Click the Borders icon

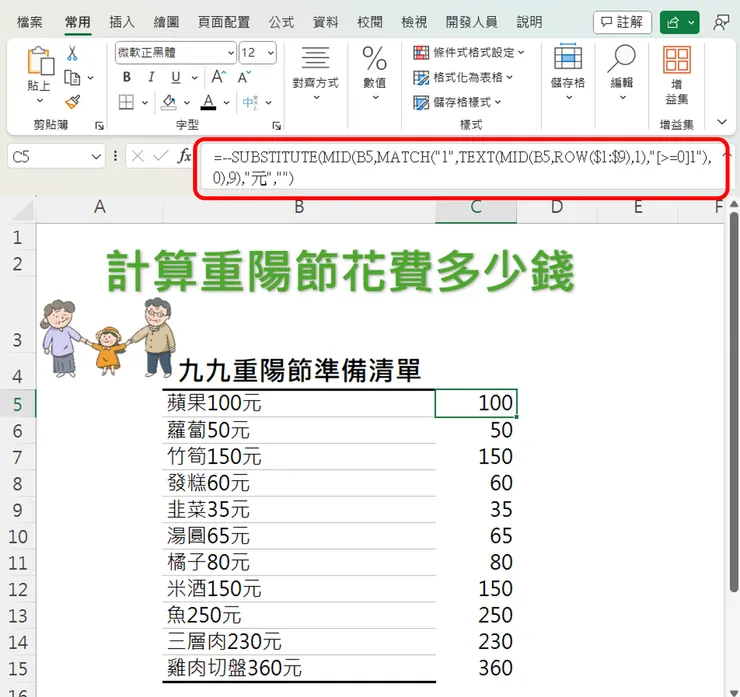point(126,102)
